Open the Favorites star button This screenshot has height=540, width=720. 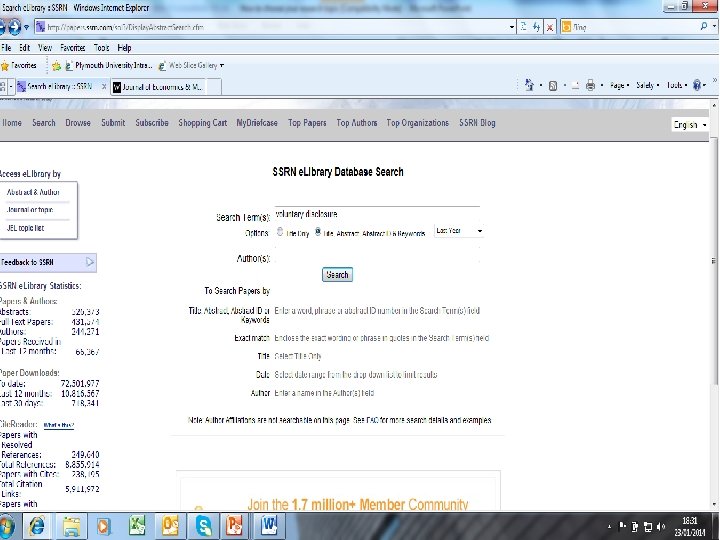point(19,66)
